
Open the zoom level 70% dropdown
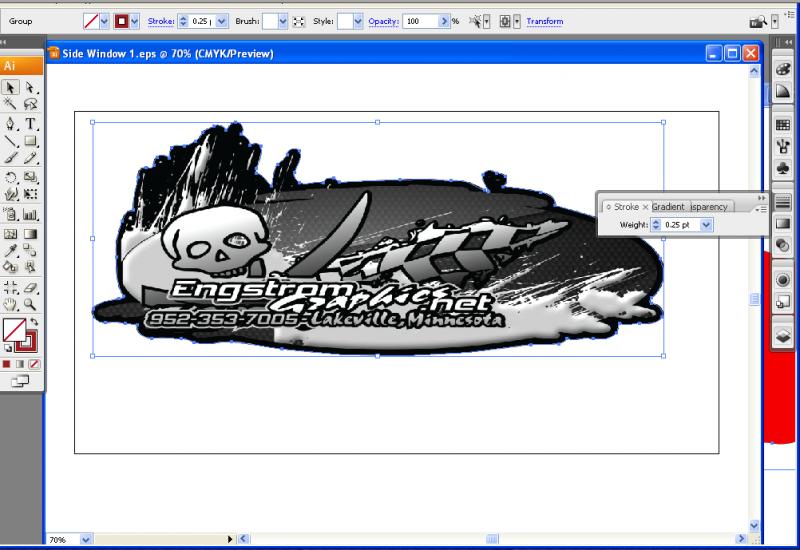(86, 539)
